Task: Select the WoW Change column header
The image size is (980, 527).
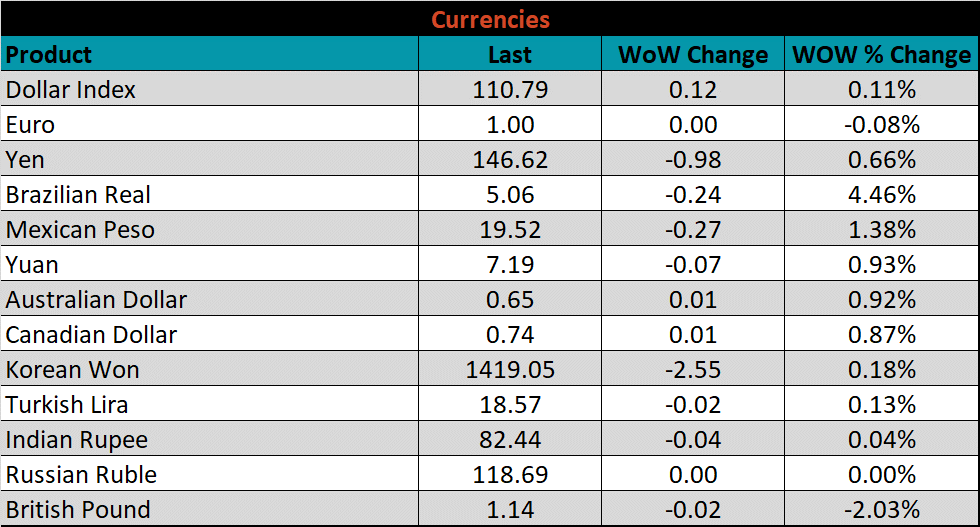Action: tap(693, 54)
